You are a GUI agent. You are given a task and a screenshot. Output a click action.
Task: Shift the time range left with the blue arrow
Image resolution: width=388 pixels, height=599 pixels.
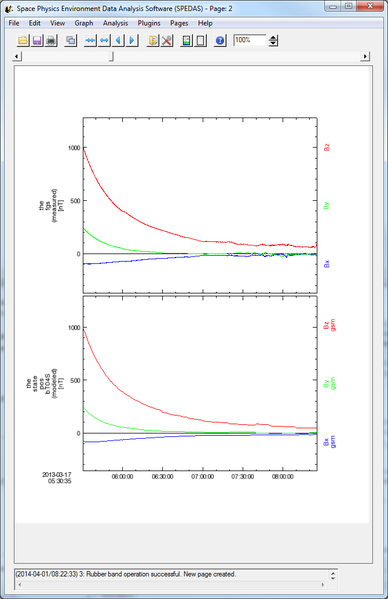click(x=118, y=40)
